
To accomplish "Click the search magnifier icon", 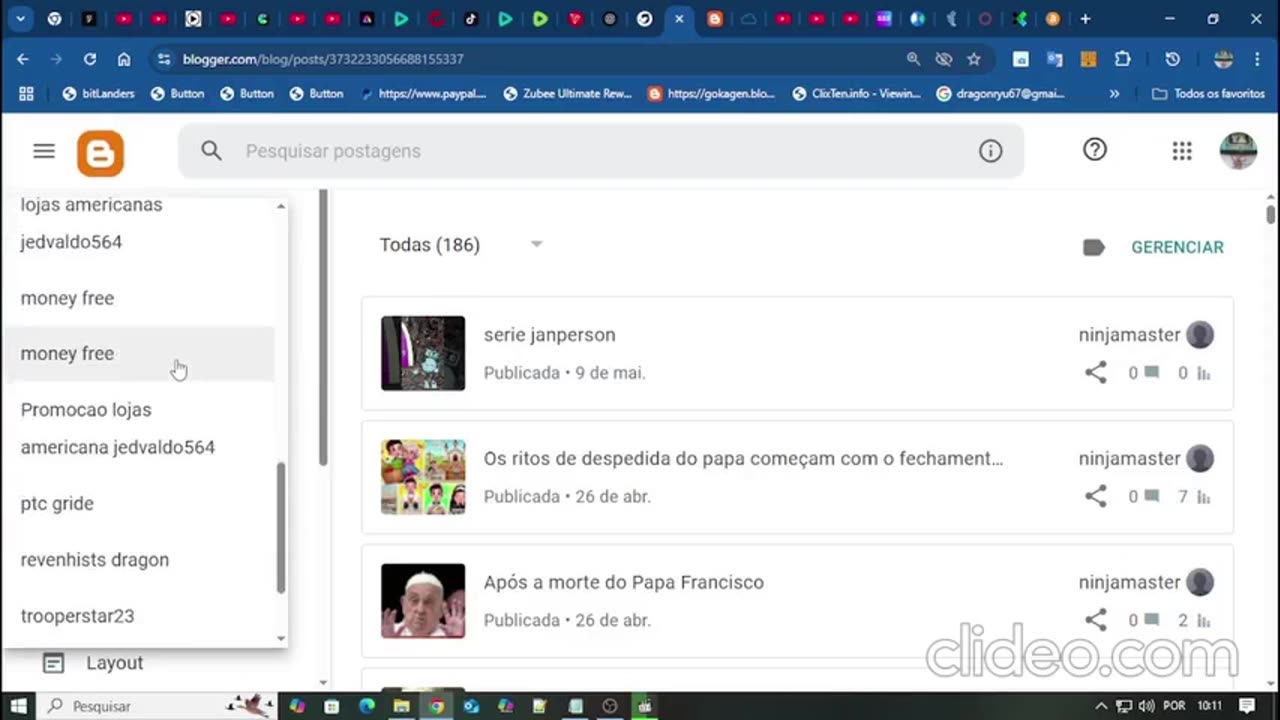I will tap(211, 151).
